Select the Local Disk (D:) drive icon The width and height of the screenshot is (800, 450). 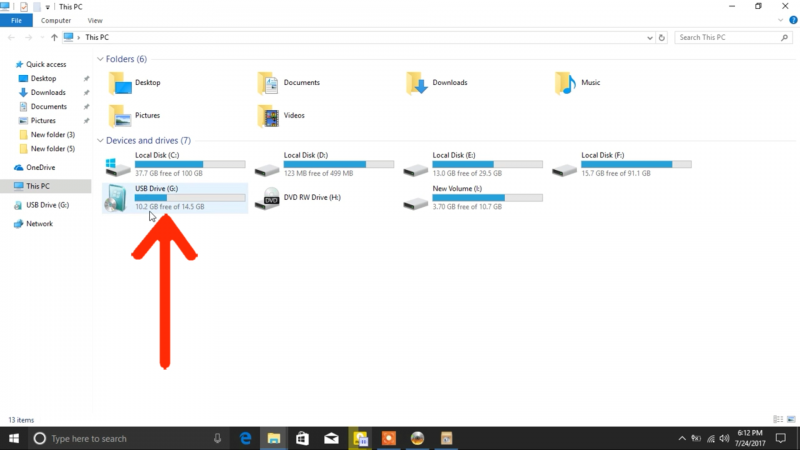267,170
